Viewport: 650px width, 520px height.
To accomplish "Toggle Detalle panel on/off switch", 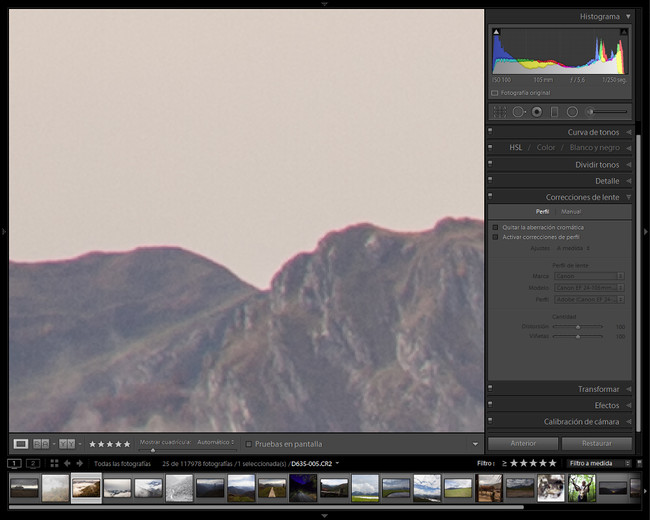I will [490, 180].
